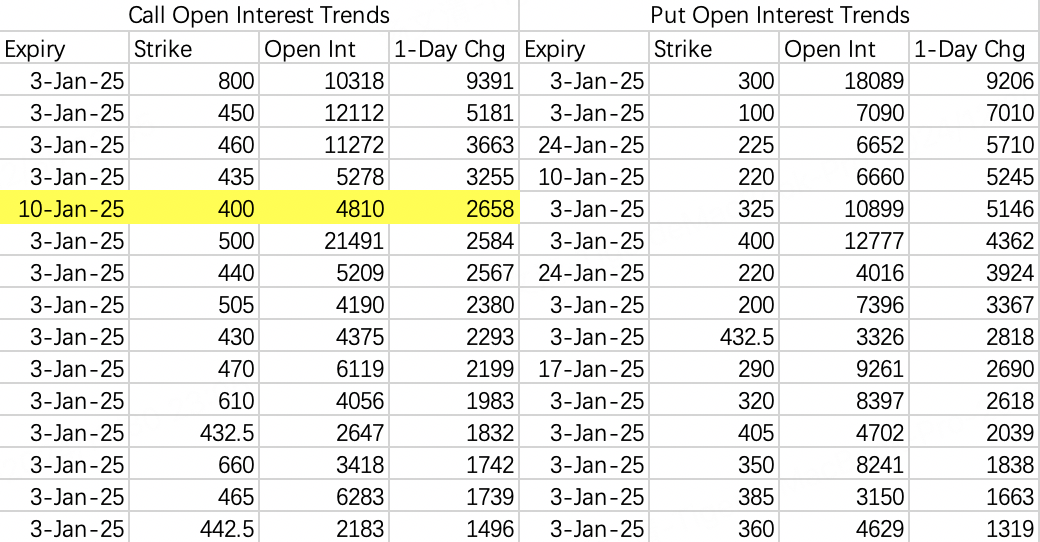Click highlighted open interest 4810 cell

[x=324, y=208]
